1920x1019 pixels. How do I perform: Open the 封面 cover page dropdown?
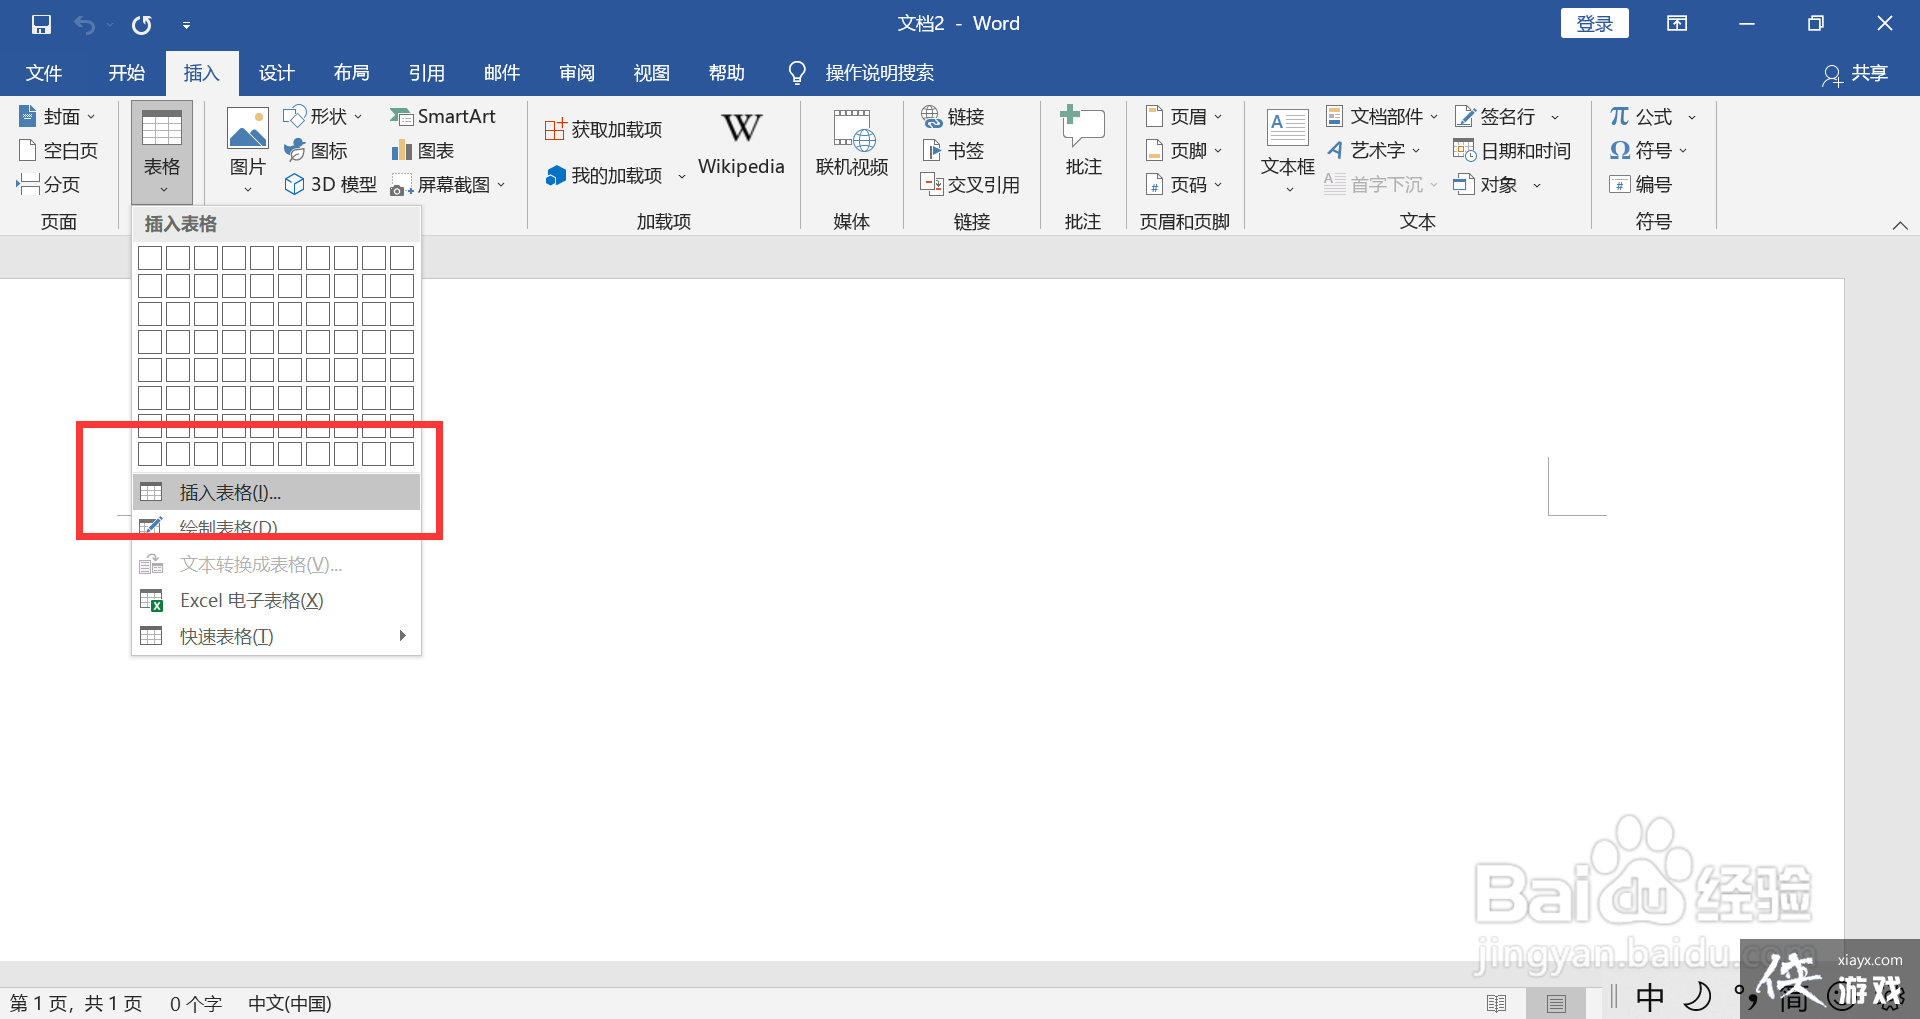click(57, 117)
